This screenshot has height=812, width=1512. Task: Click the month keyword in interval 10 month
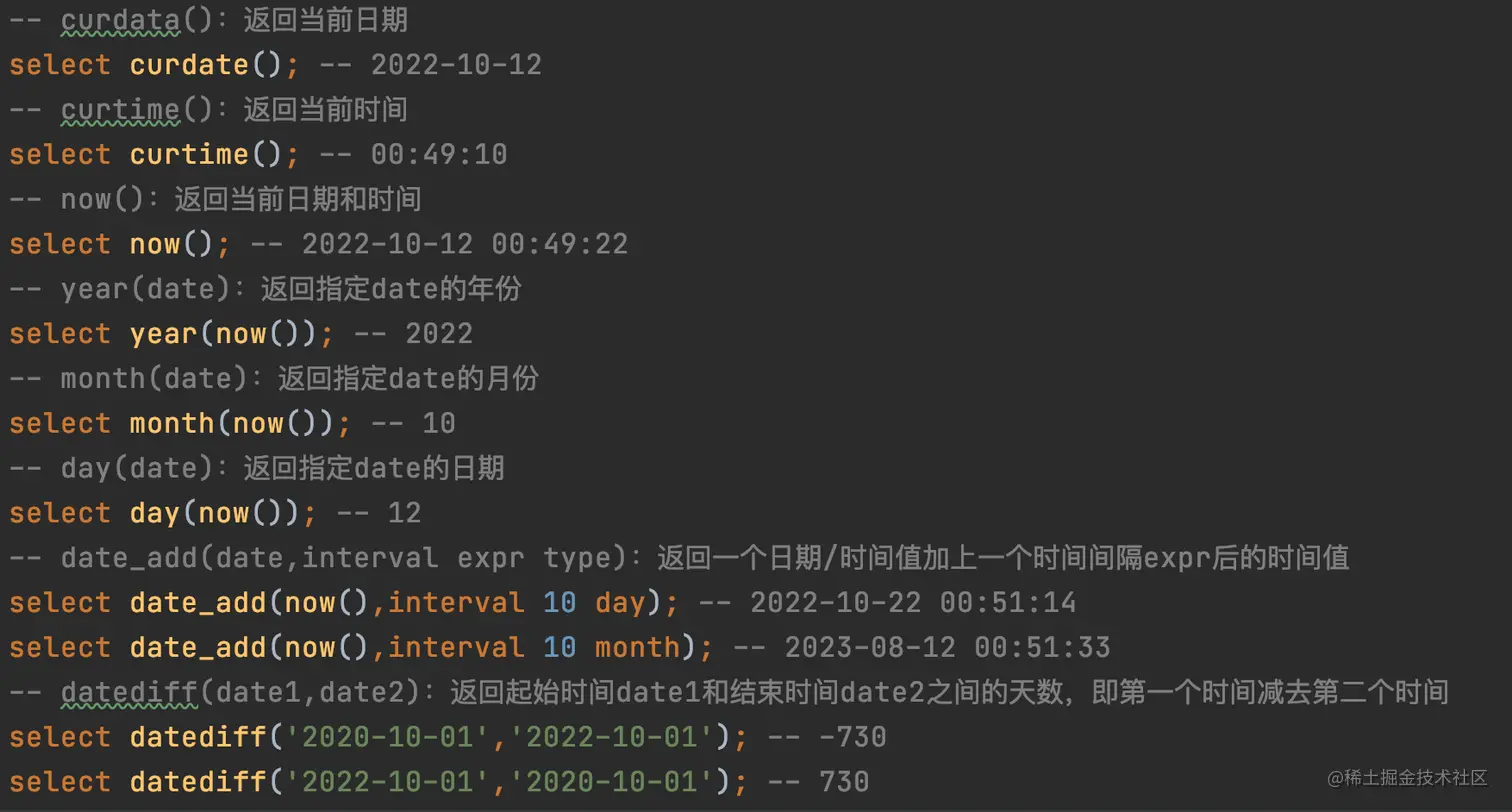[637, 647]
